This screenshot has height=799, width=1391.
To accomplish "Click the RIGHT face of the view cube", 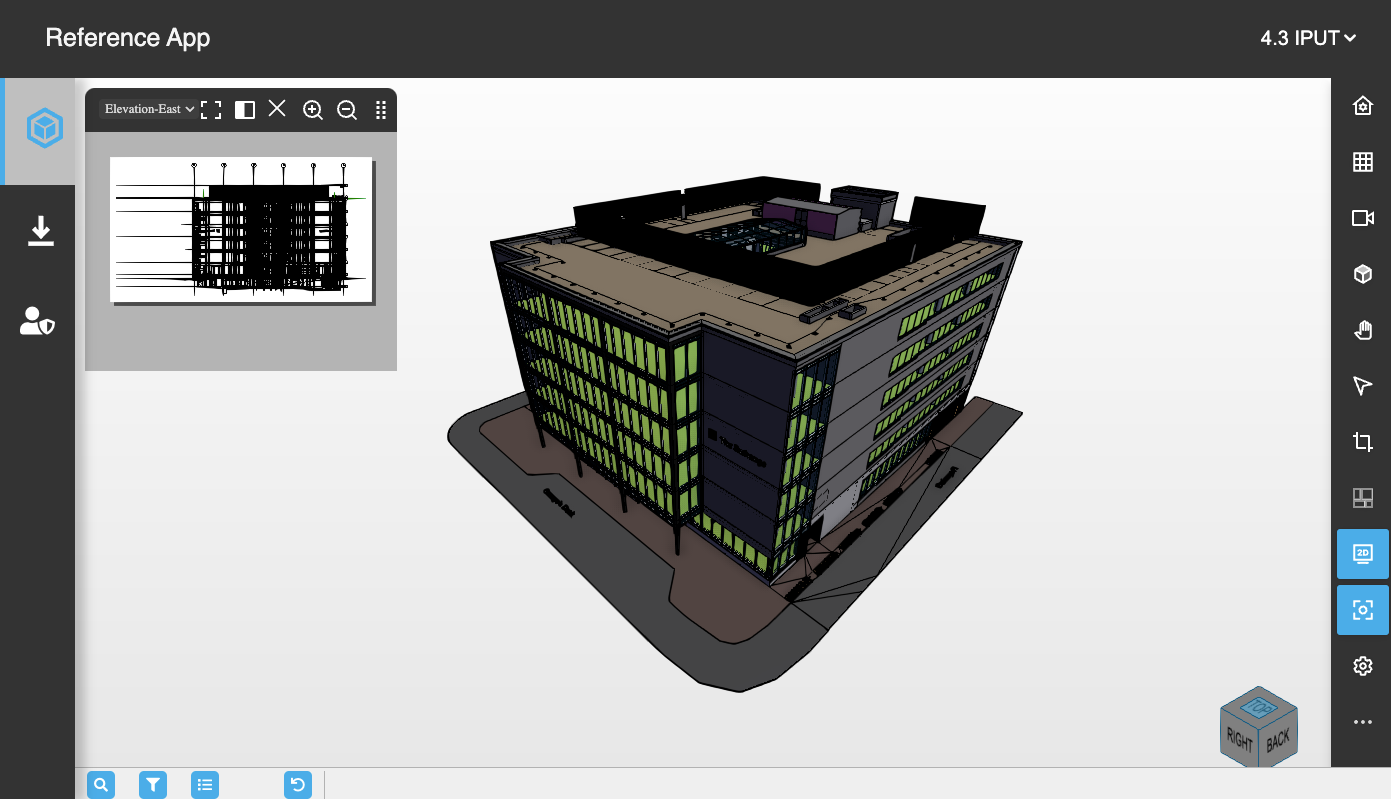I will point(1239,740).
